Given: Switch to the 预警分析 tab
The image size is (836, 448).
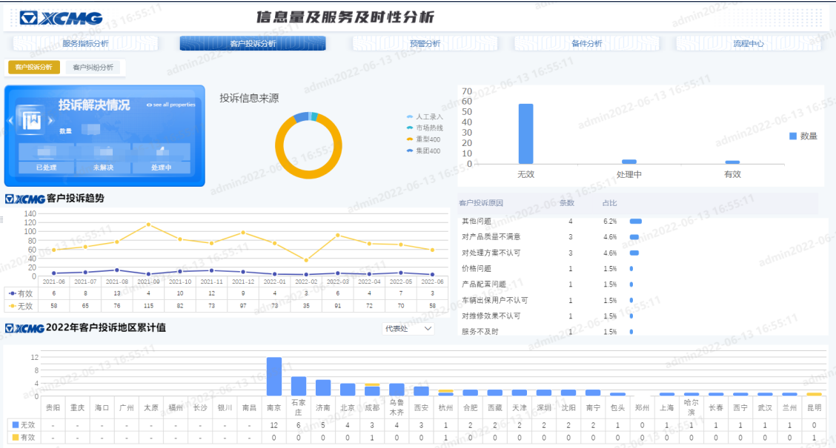Looking at the screenshot, I should click(x=425, y=43).
